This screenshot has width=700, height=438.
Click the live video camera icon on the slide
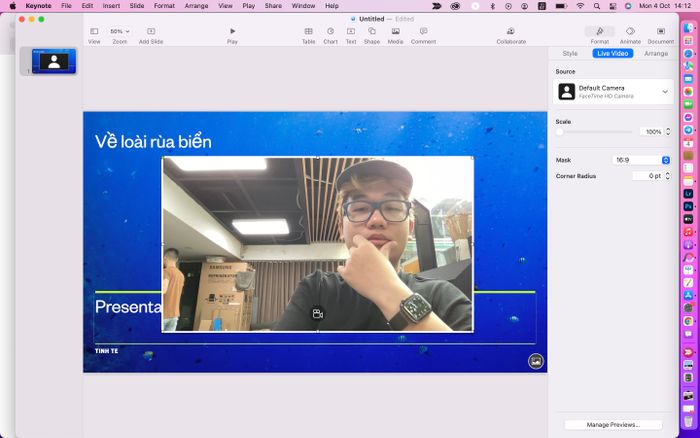coord(318,314)
